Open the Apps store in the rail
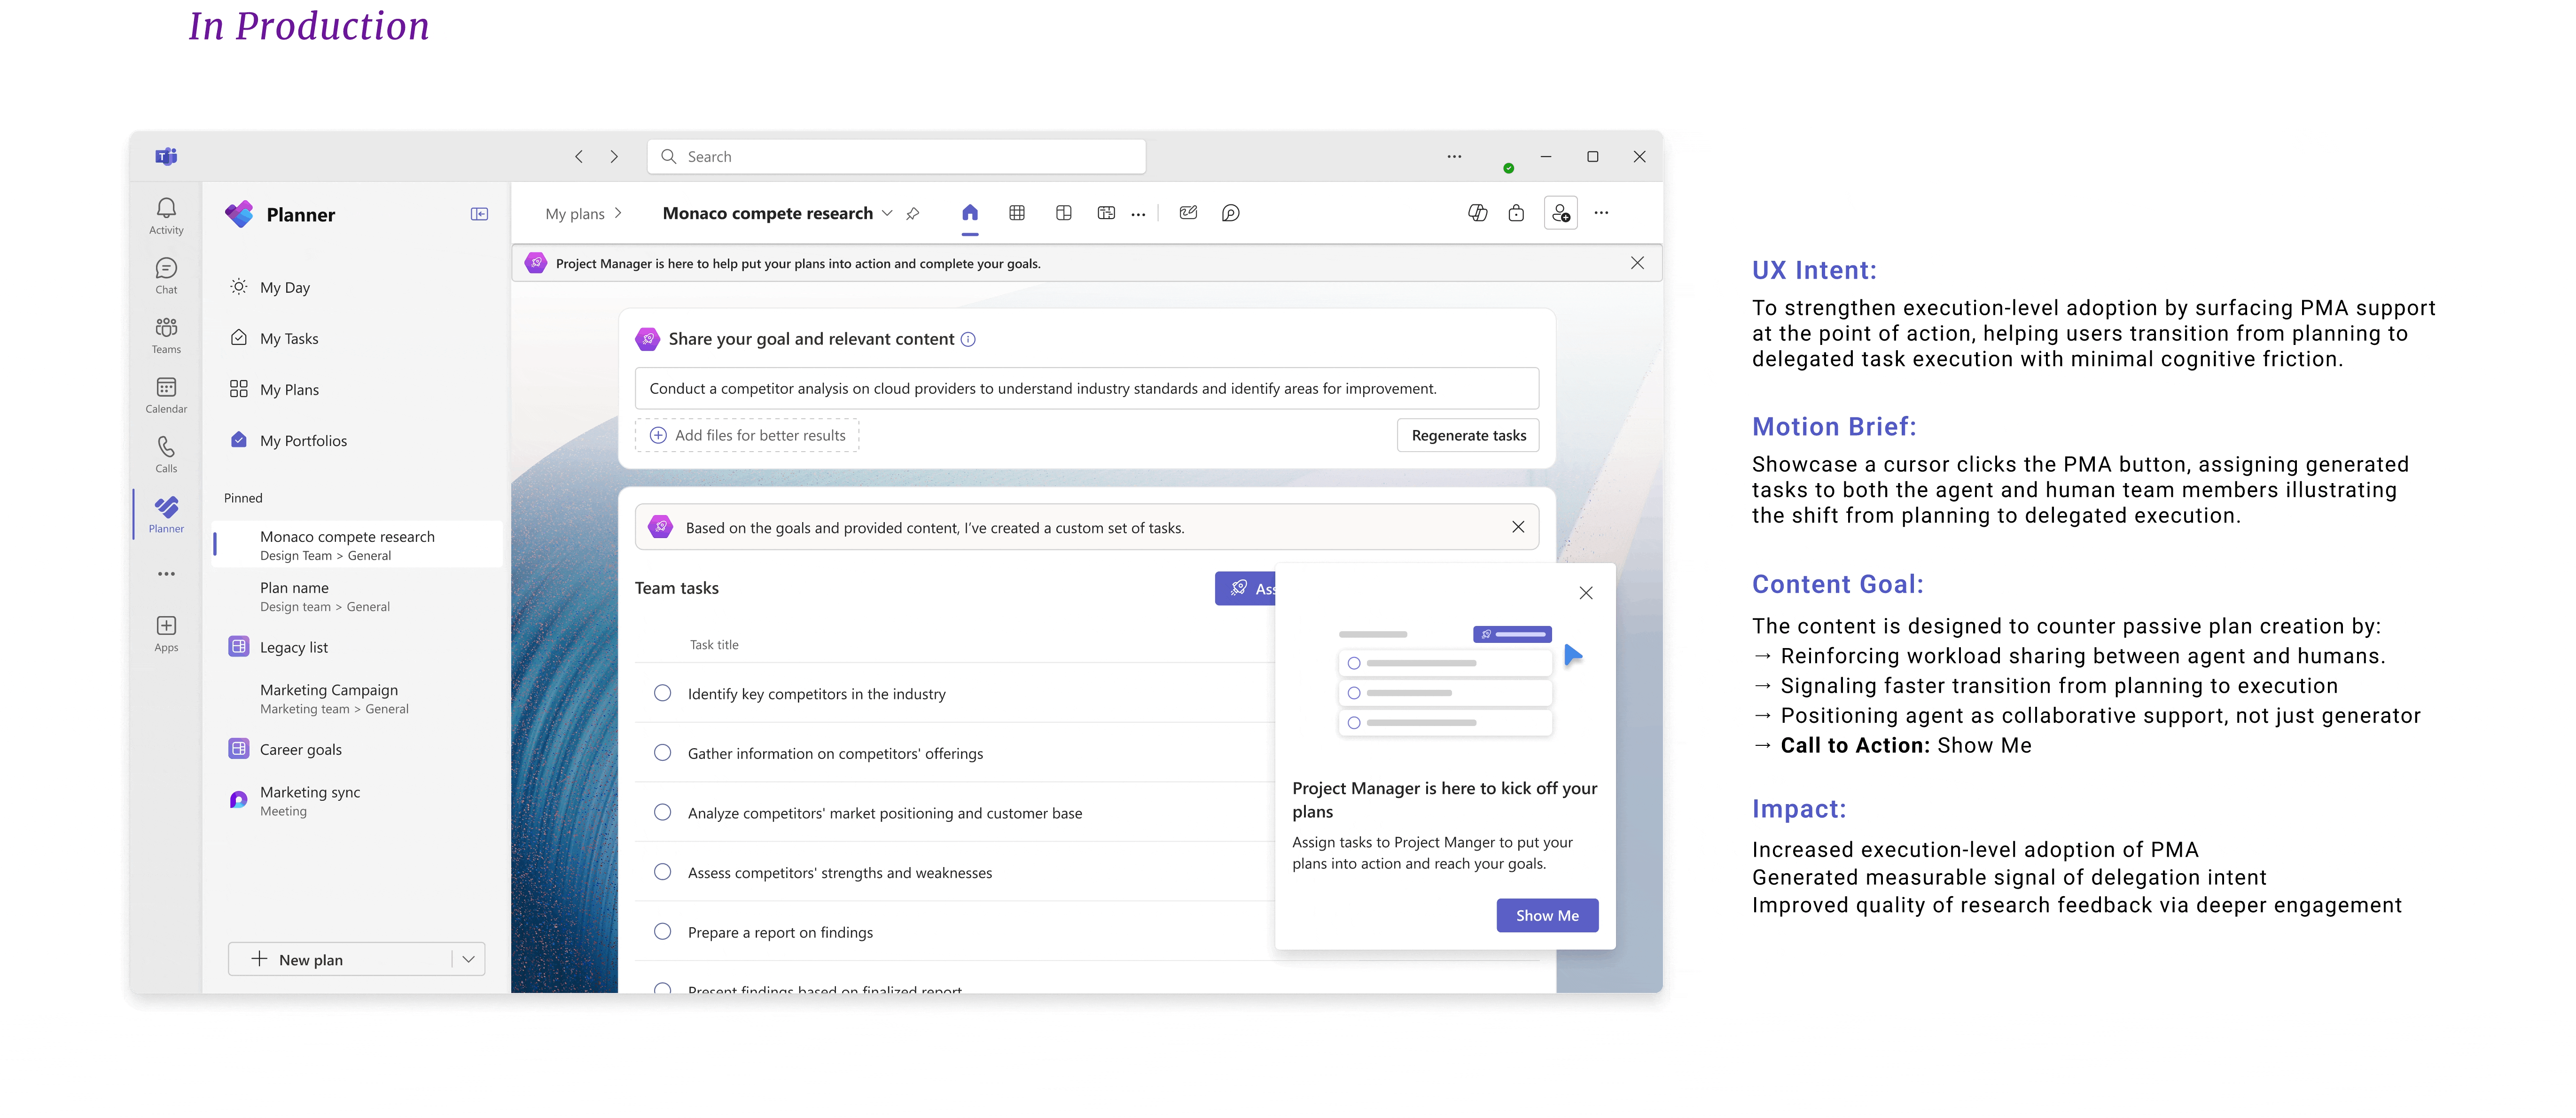Image resolution: width=2576 pixels, height=1118 pixels. [166, 634]
